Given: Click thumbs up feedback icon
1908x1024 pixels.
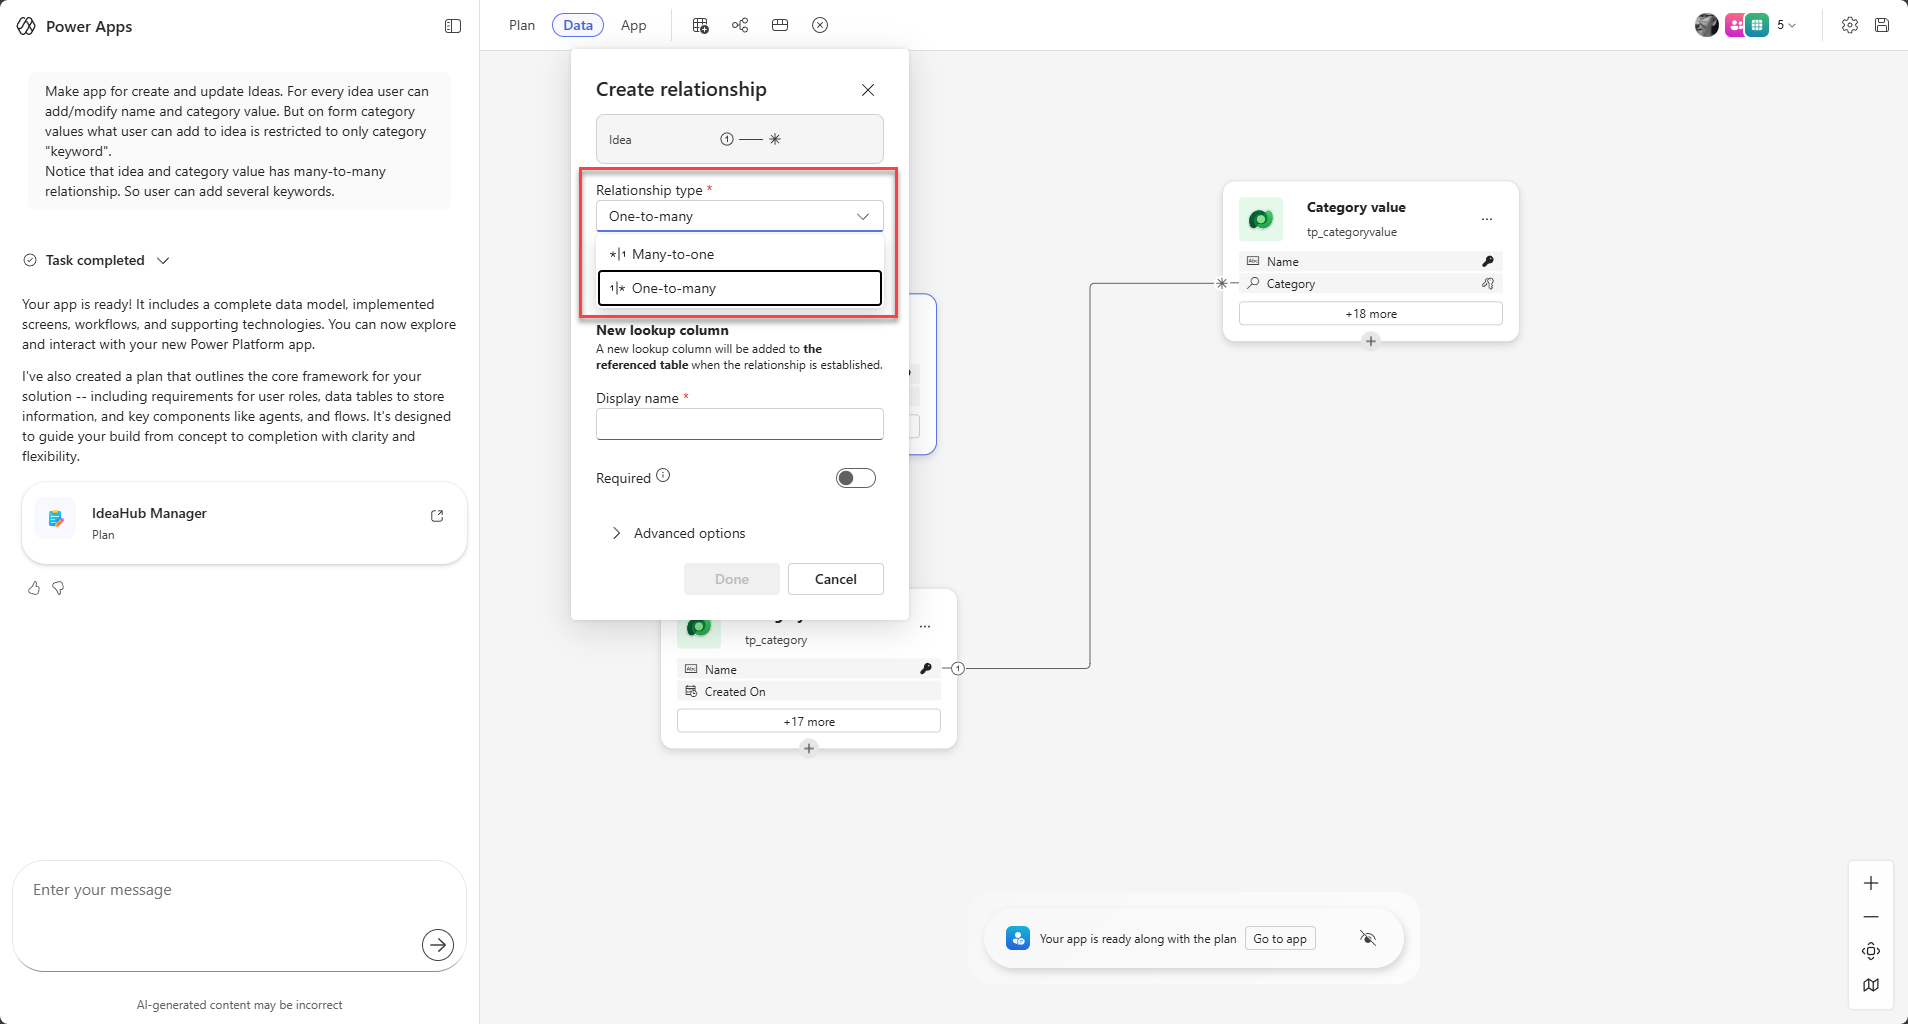Looking at the screenshot, I should 34,588.
